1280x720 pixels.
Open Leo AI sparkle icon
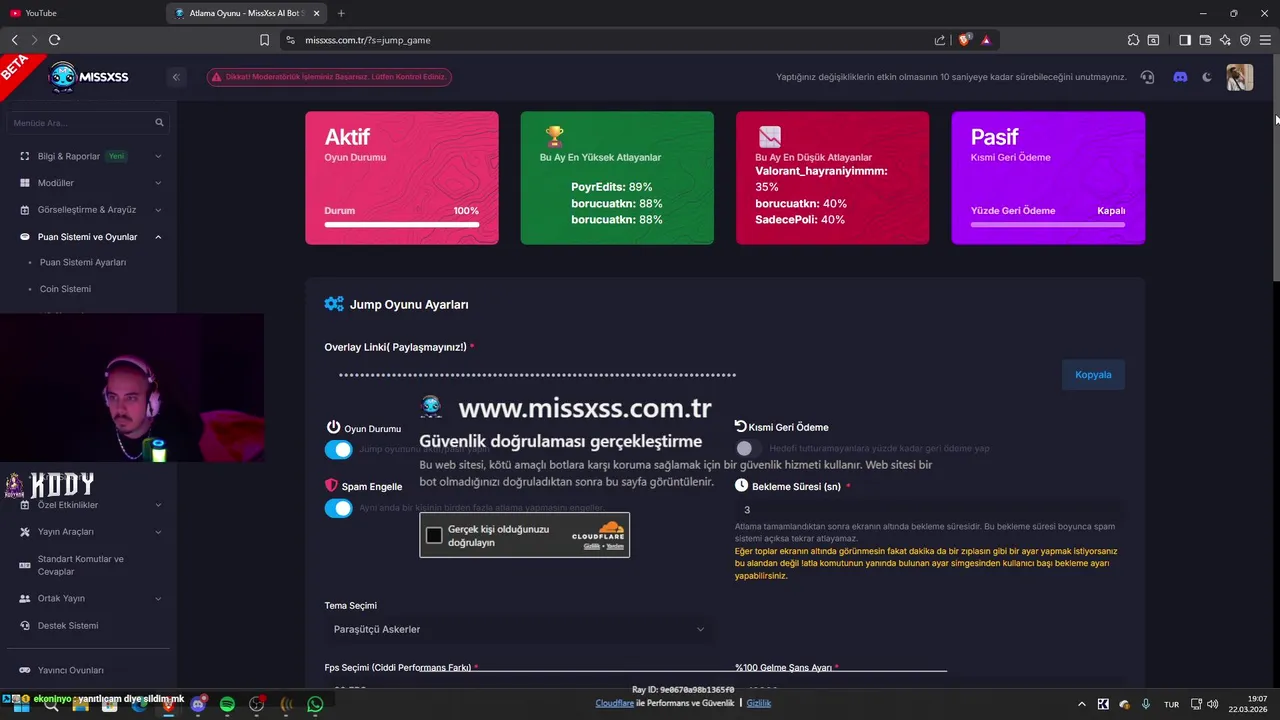[x=1225, y=40]
